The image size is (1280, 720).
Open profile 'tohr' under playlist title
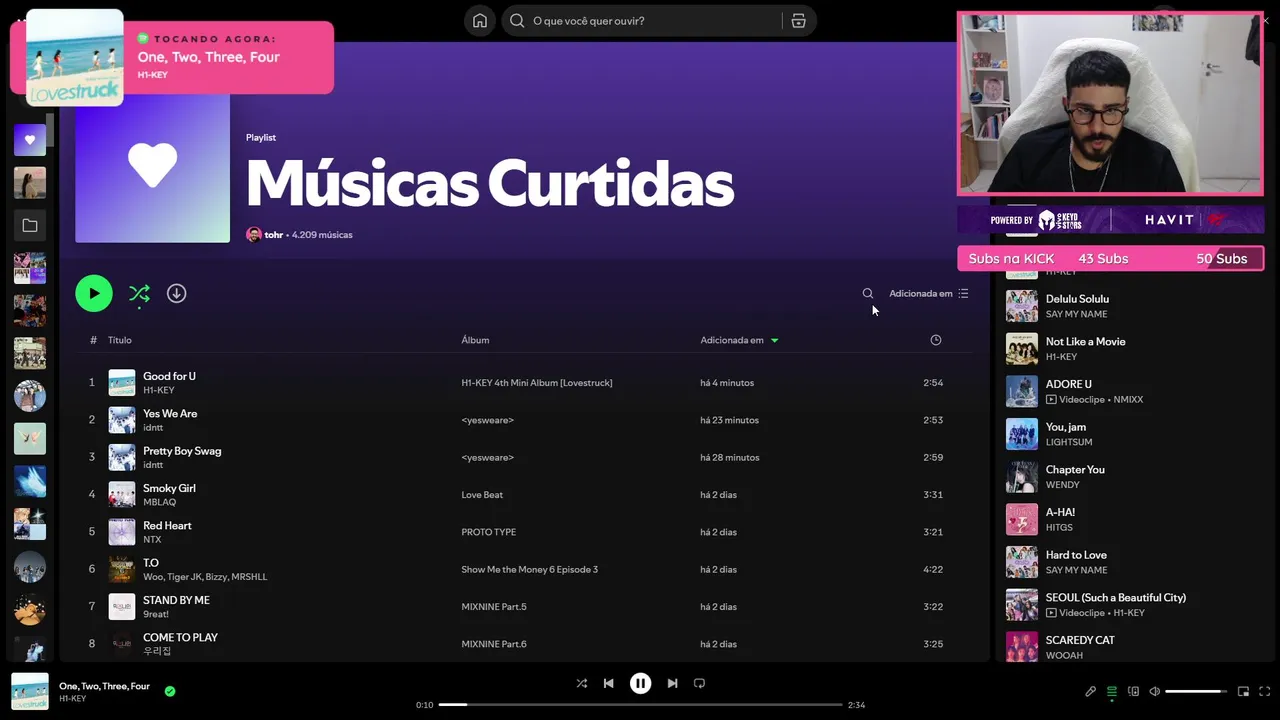coord(273,235)
